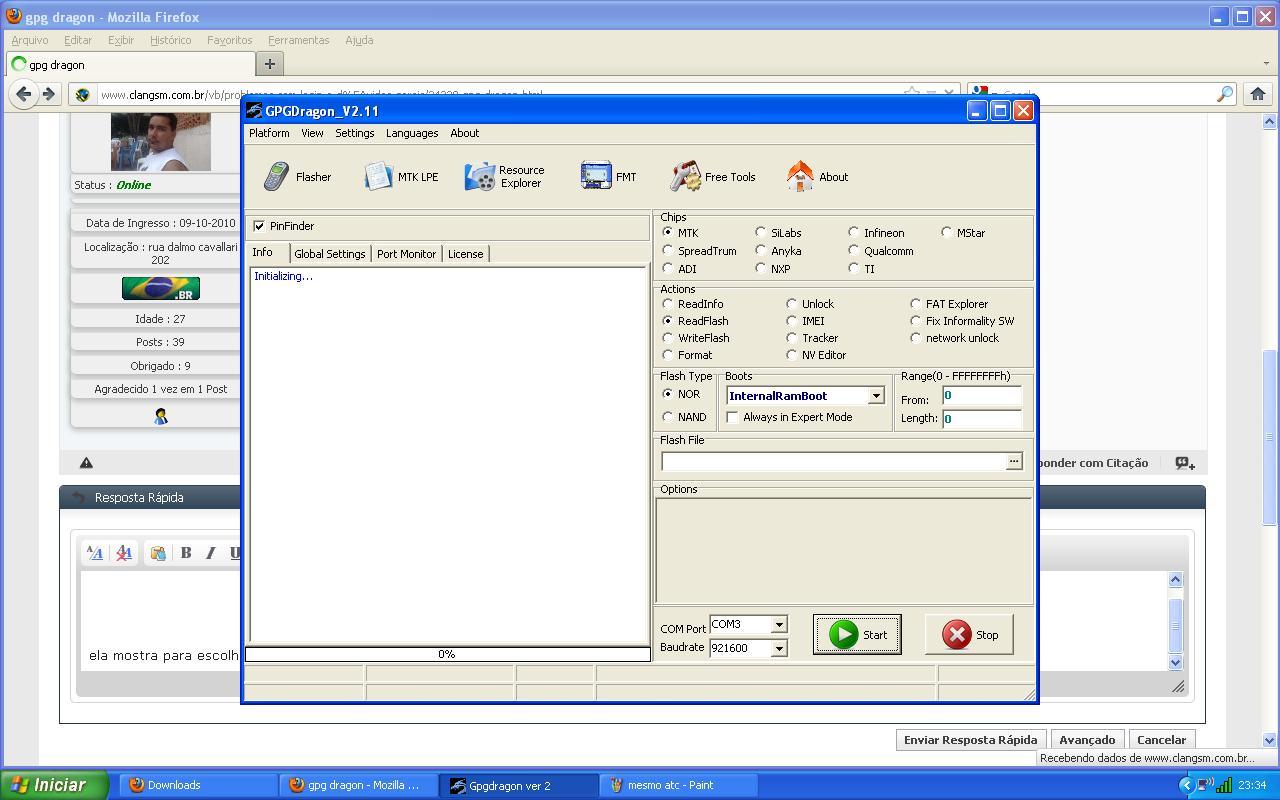
Task: Choose the Unlock action
Action: click(x=792, y=304)
